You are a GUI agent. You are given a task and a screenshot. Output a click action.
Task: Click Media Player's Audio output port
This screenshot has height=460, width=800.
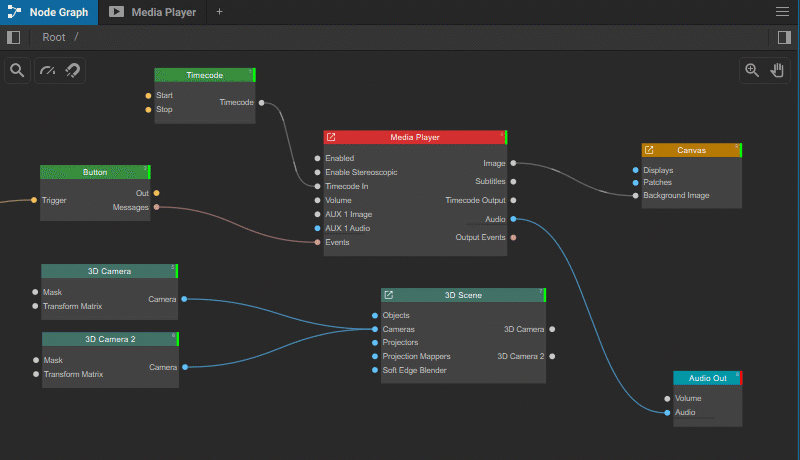click(513, 219)
